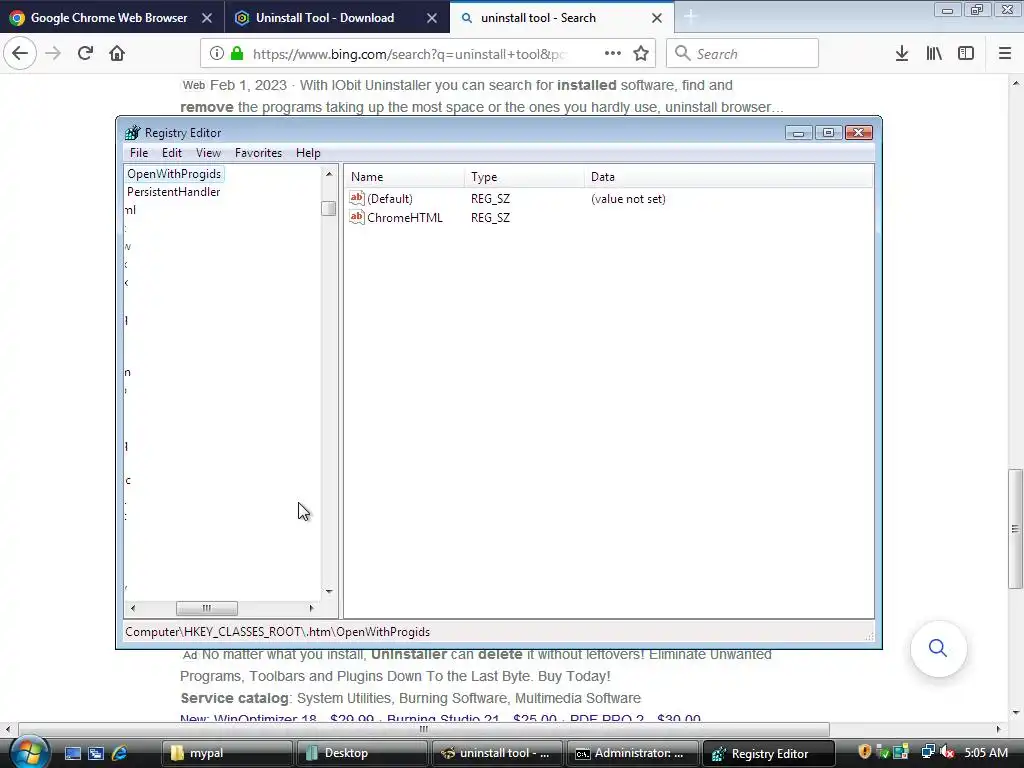
Task: Click the Administrator command prompt taskbar button
Action: click(632, 753)
